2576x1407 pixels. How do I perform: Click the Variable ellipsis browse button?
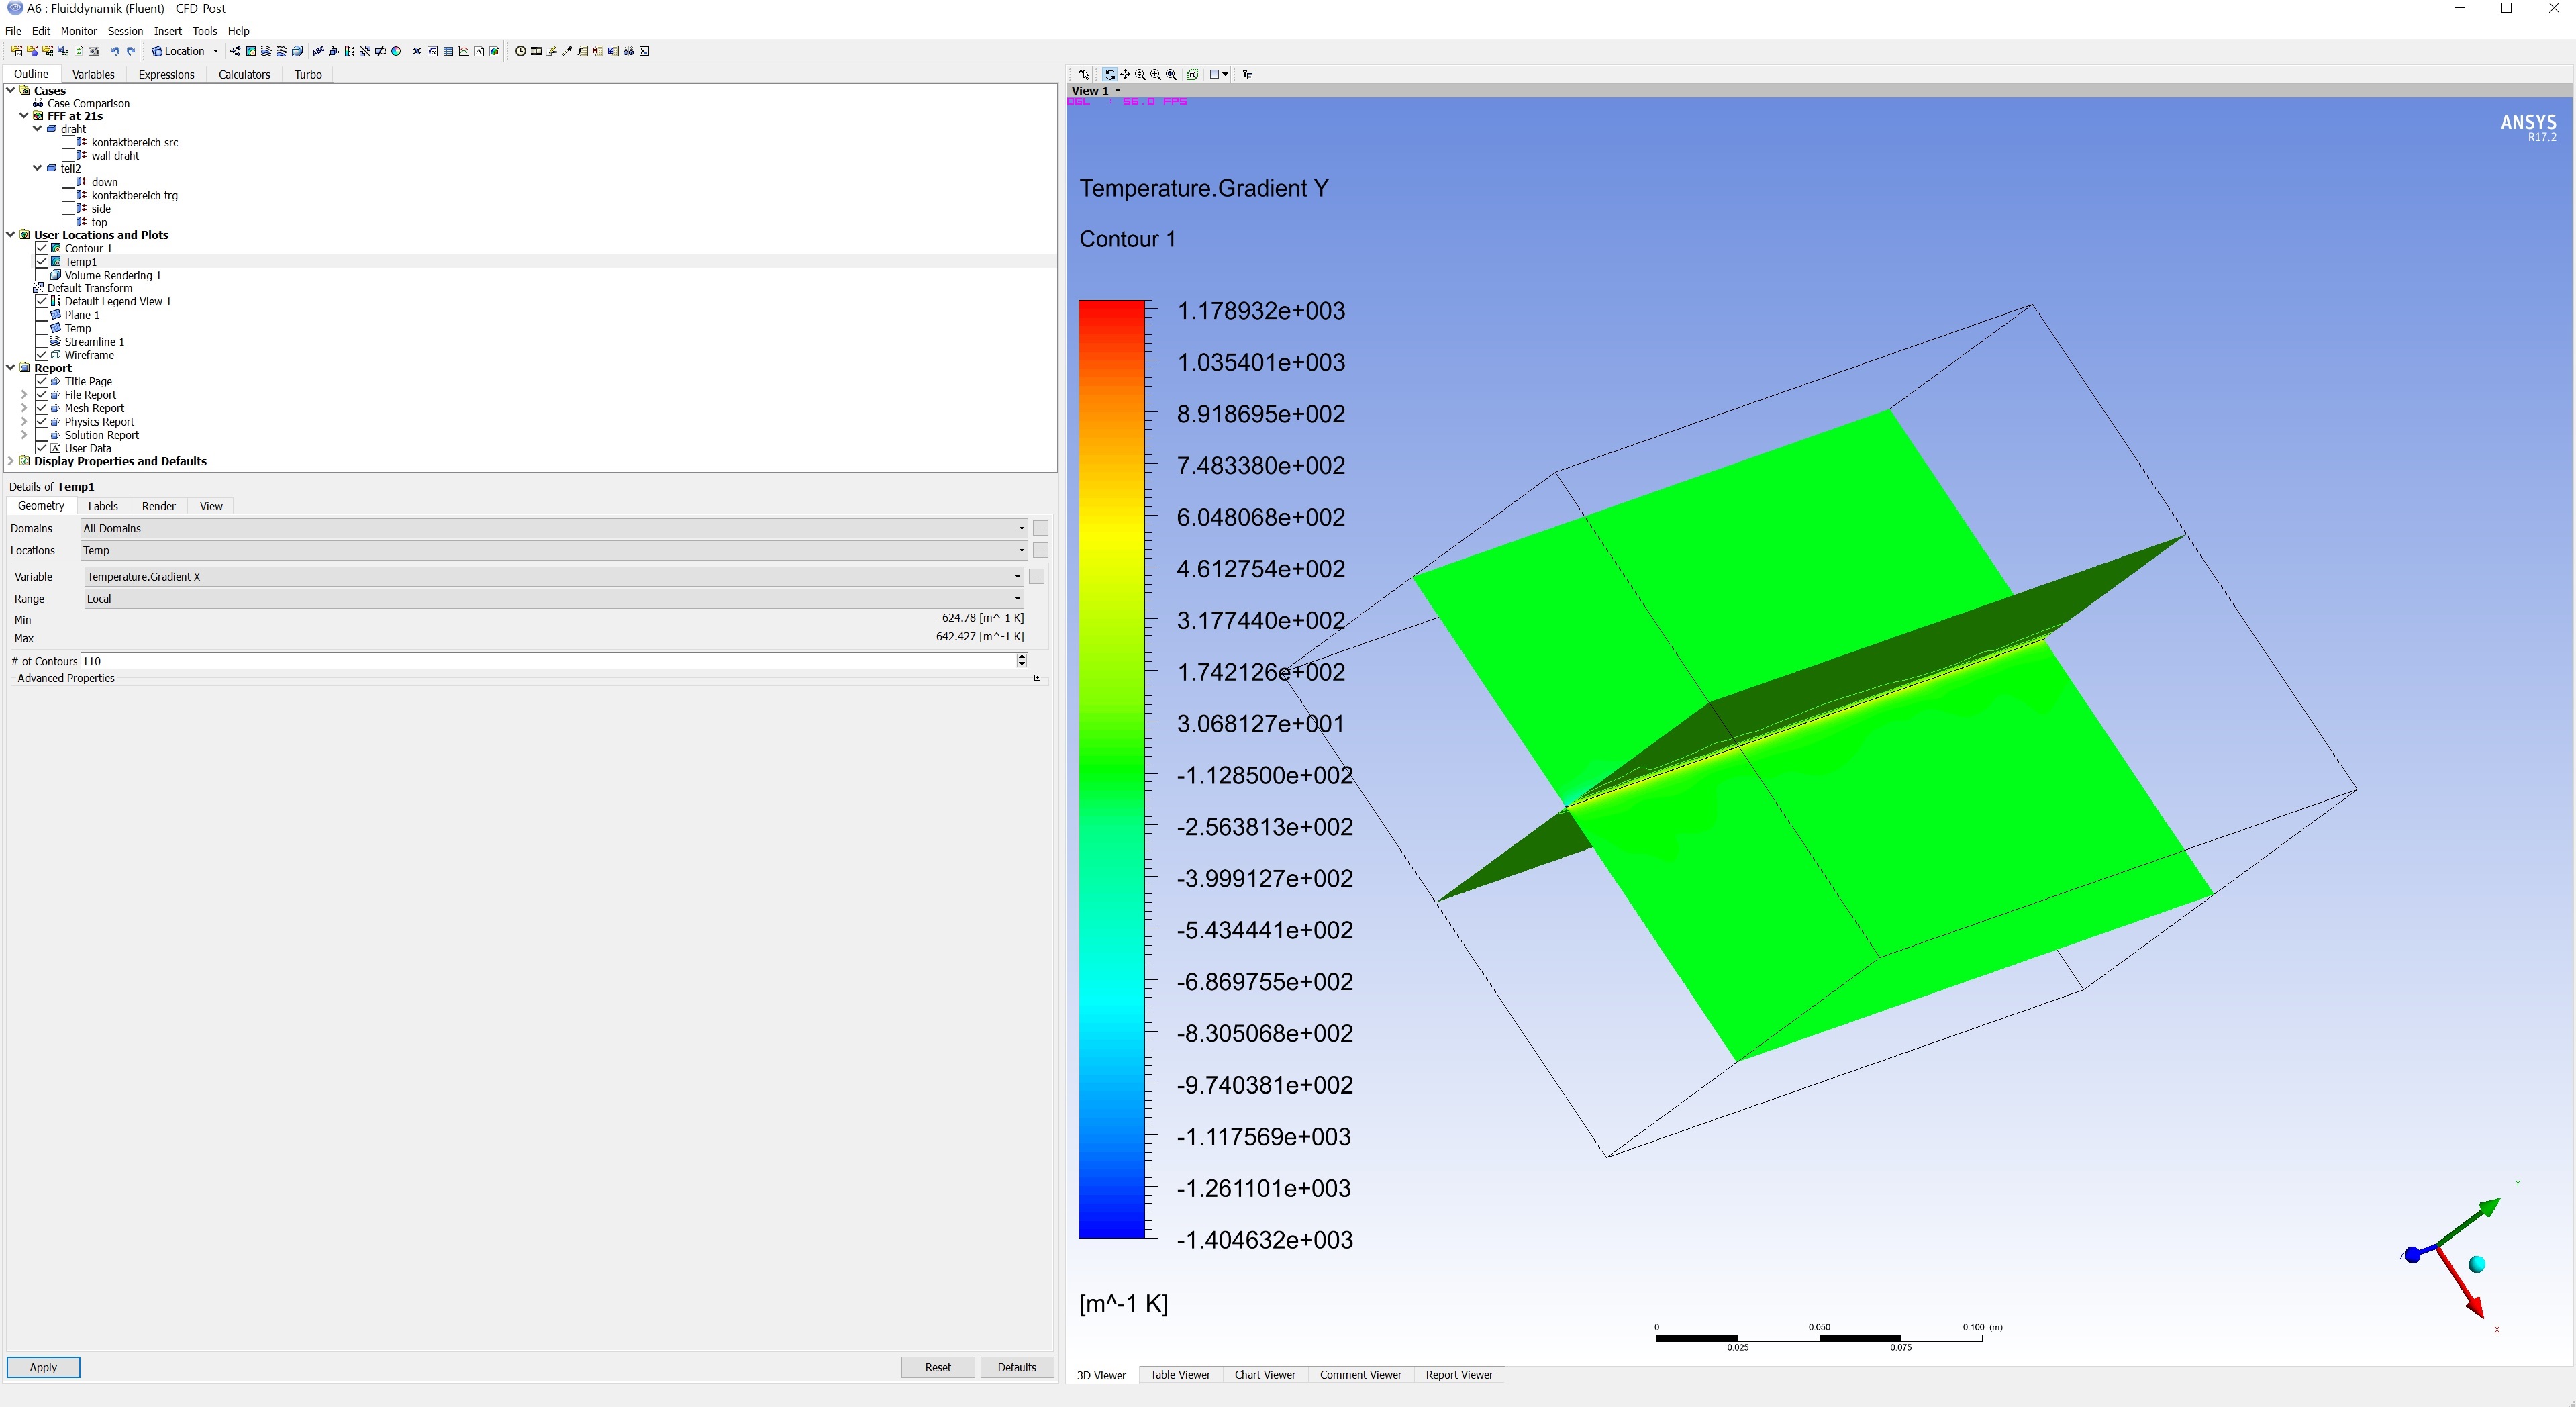pos(1036,577)
